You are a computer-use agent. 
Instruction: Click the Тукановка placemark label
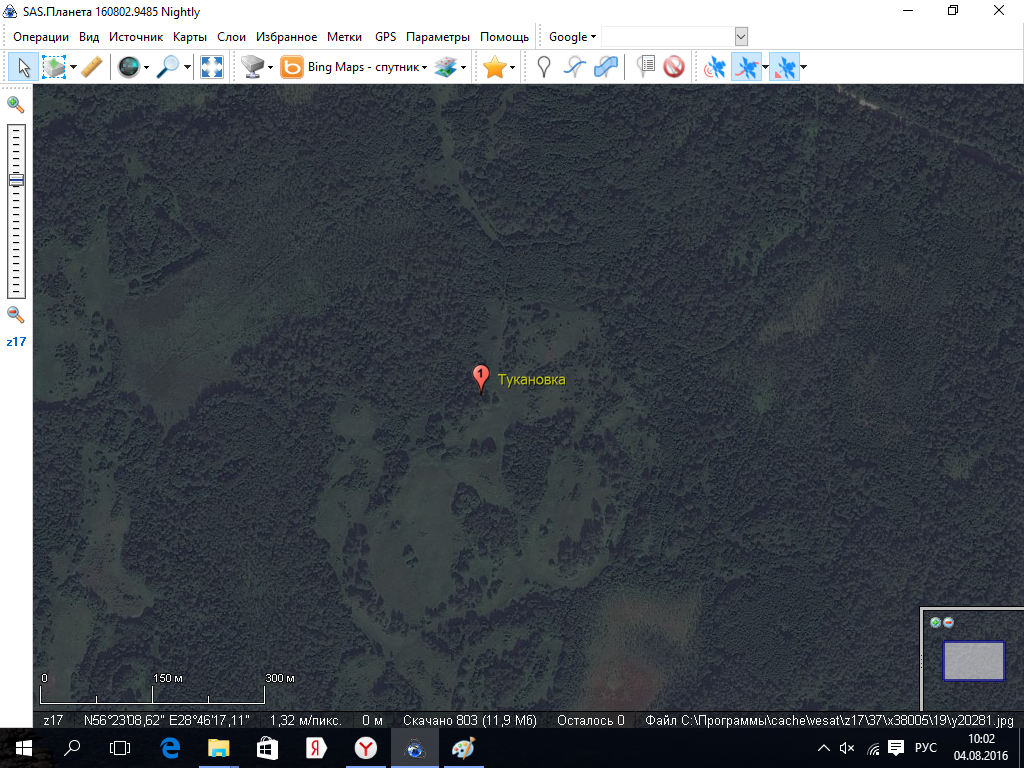(532, 379)
